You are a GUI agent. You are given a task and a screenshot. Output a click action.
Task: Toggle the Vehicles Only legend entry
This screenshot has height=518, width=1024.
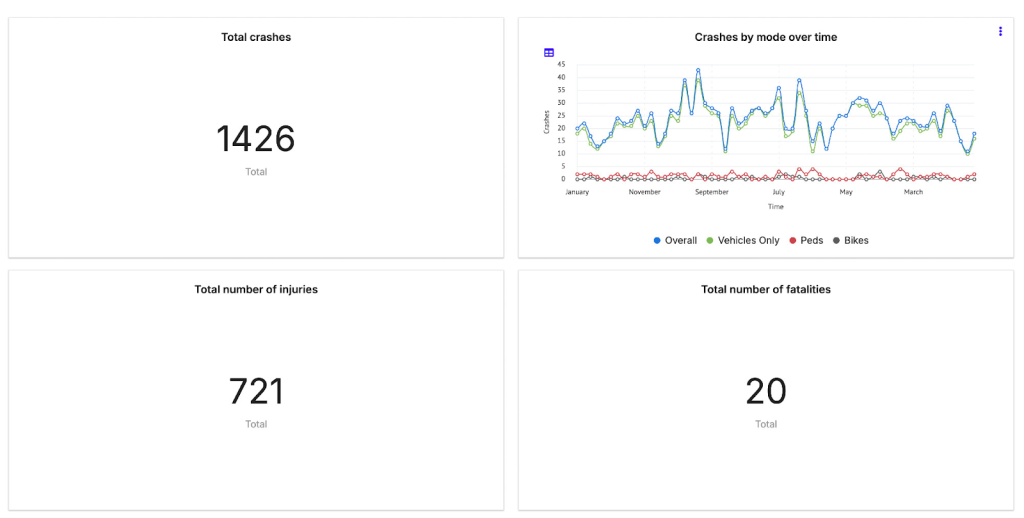click(x=743, y=240)
